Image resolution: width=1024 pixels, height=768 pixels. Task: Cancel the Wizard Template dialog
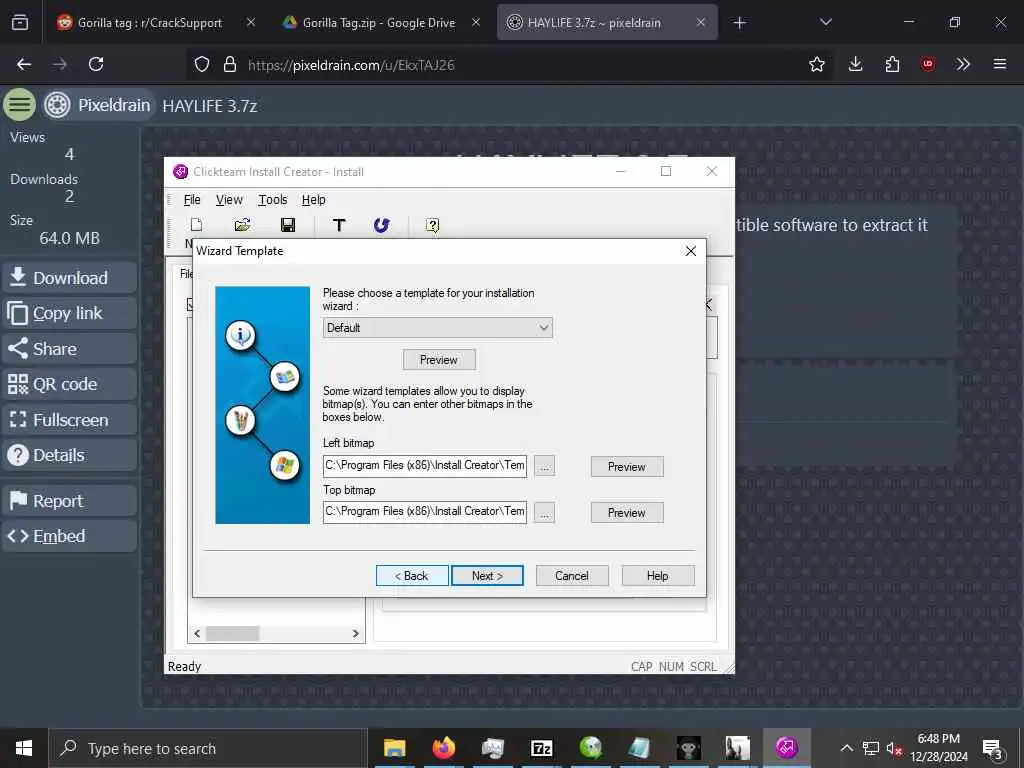click(x=572, y=576)
